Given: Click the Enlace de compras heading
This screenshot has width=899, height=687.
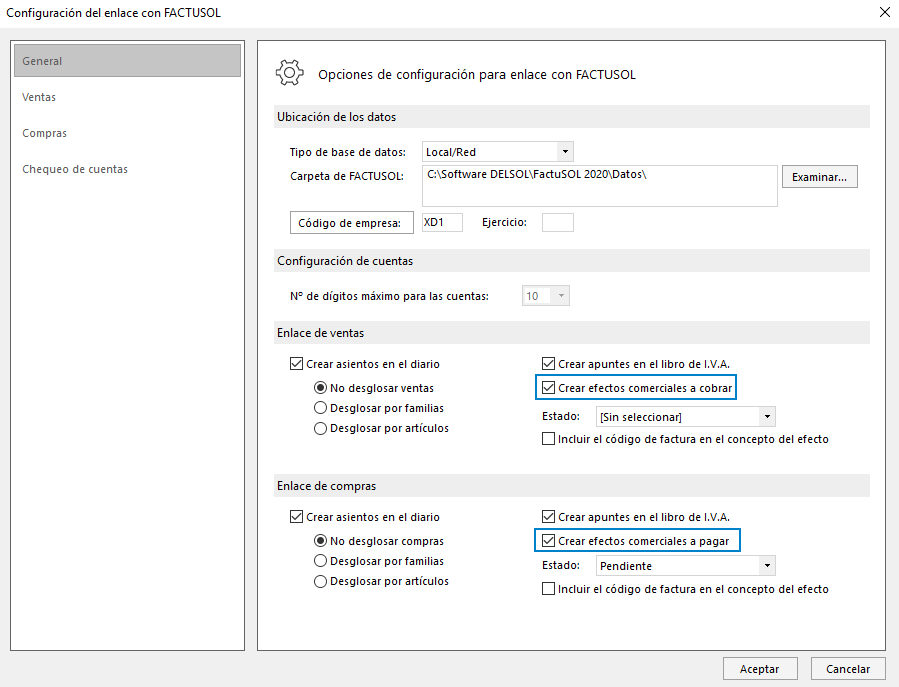Looking at the screenshot, I should click(326, 486).
